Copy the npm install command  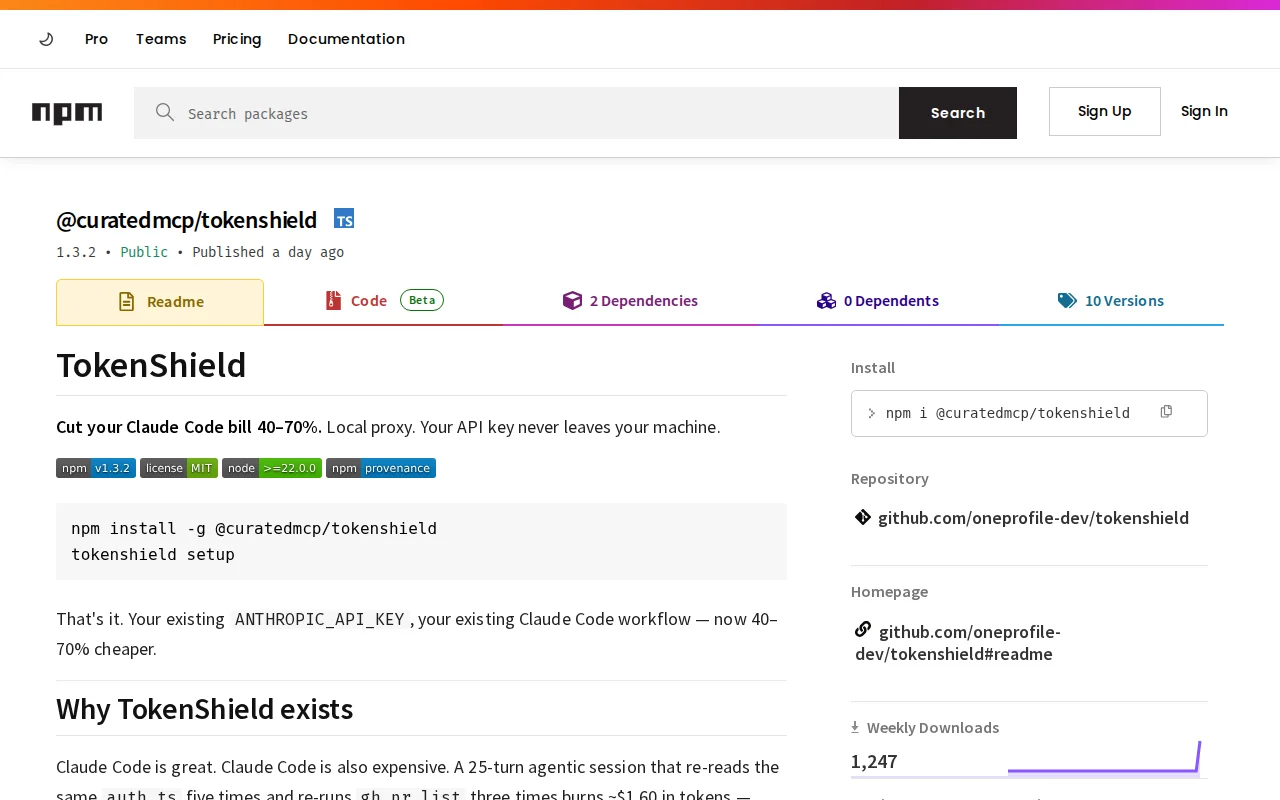[1166, 412]
